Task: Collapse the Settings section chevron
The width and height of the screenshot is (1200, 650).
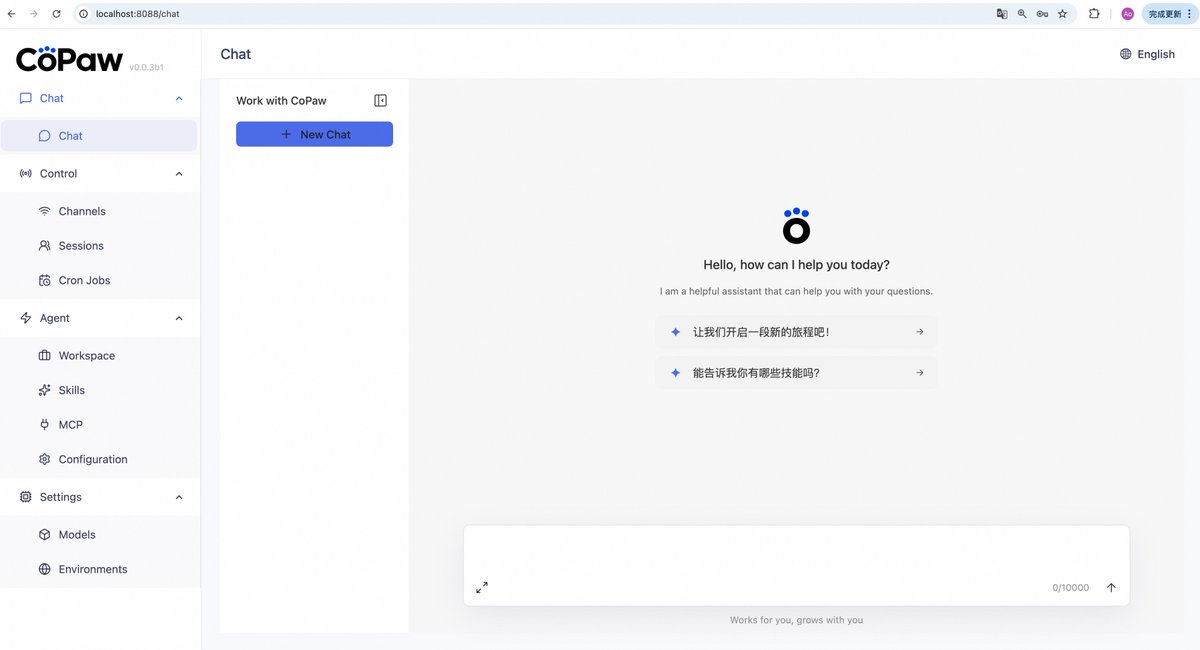Action: 178,496
